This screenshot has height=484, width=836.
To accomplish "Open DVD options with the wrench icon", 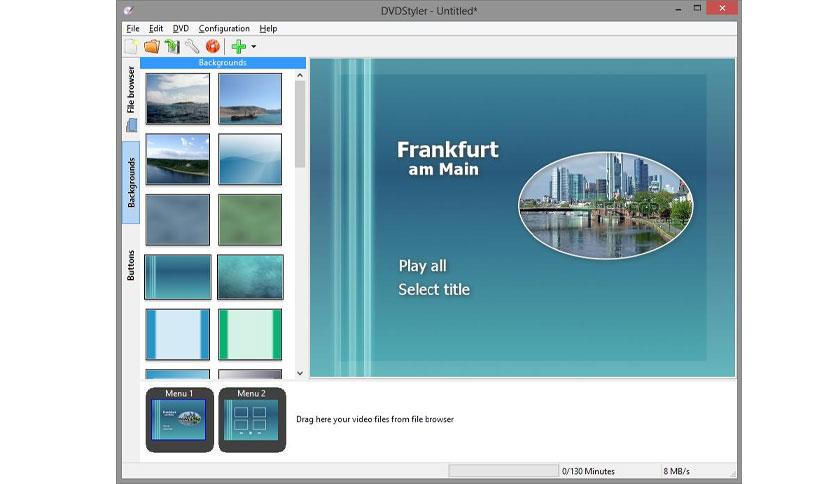I will tap(192, 47).
